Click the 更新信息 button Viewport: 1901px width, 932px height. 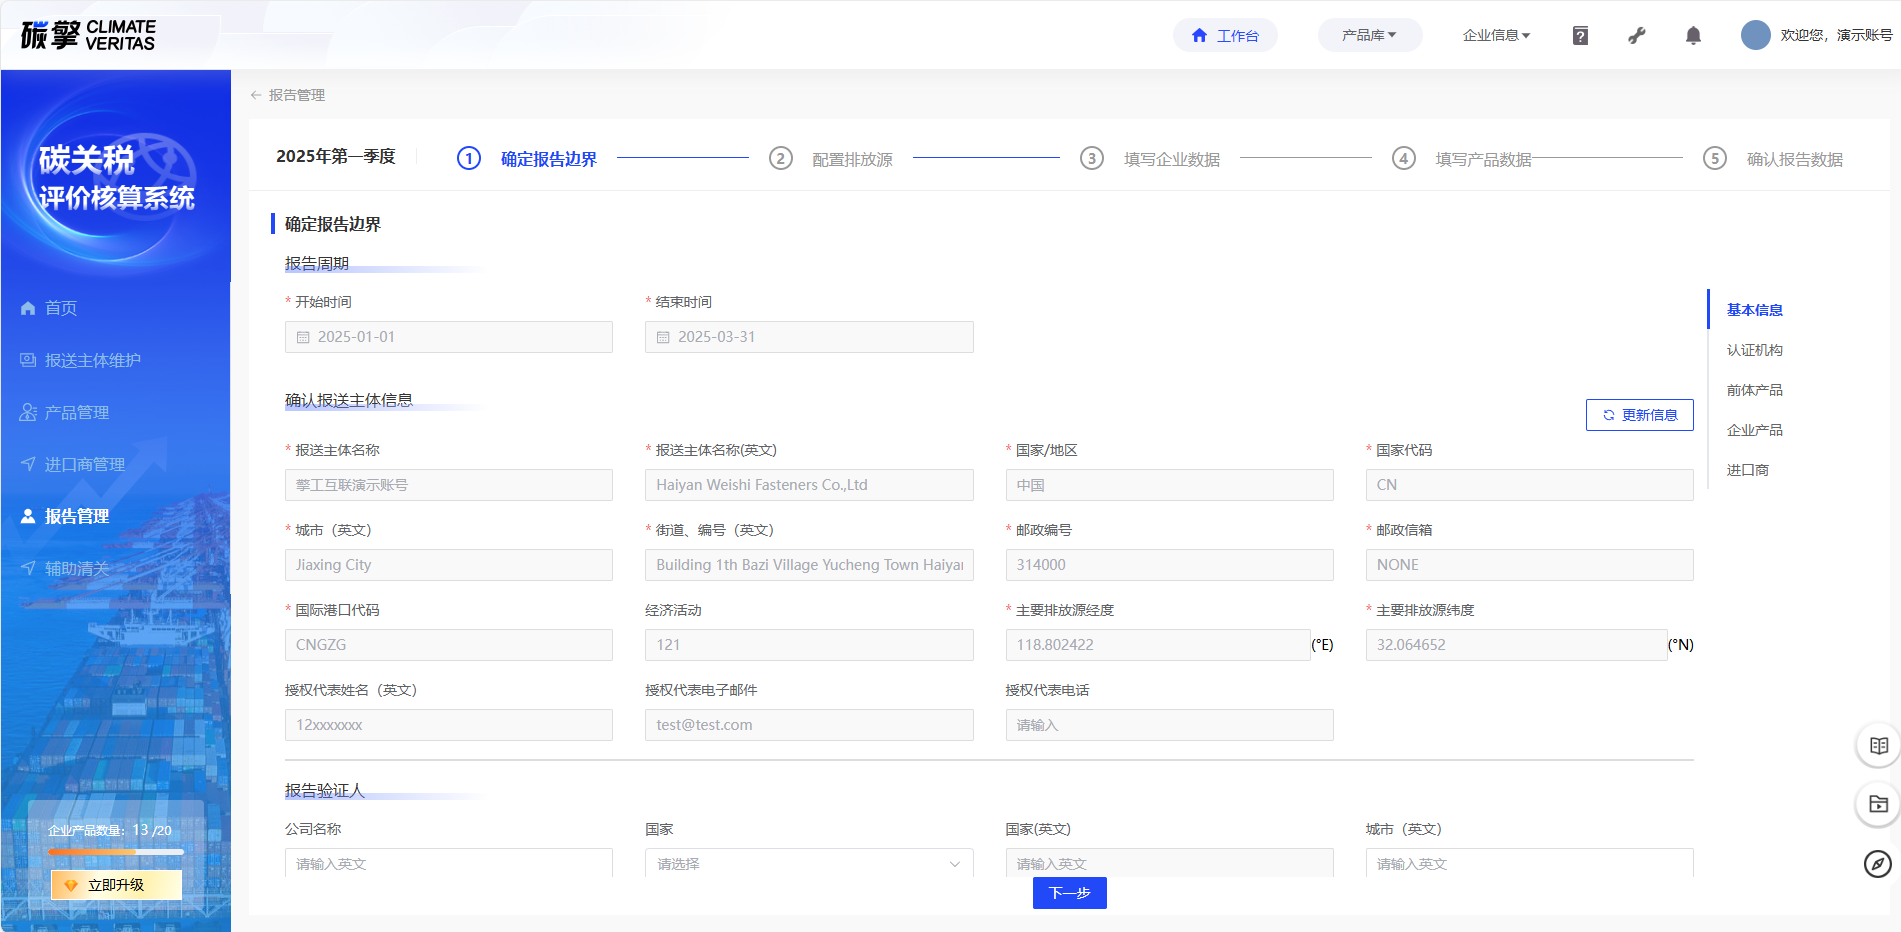click(x=1639, y=415)
